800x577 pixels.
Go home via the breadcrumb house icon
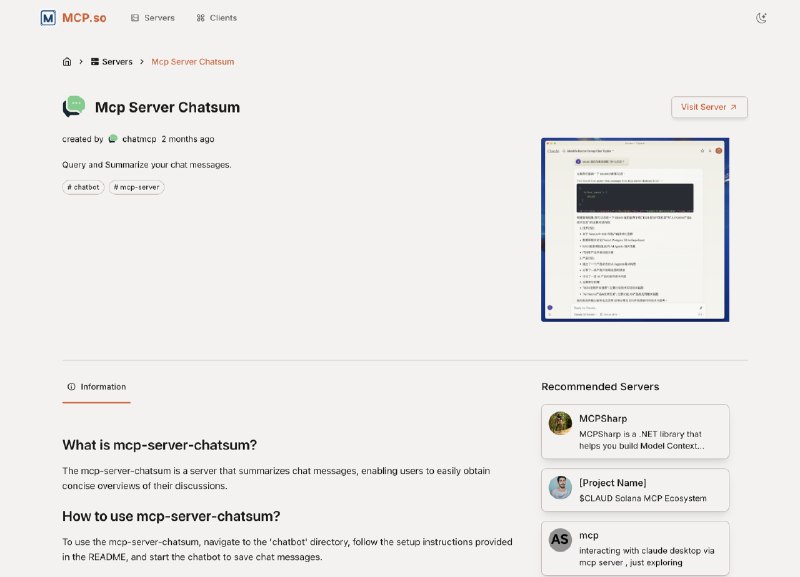(67, 62)
